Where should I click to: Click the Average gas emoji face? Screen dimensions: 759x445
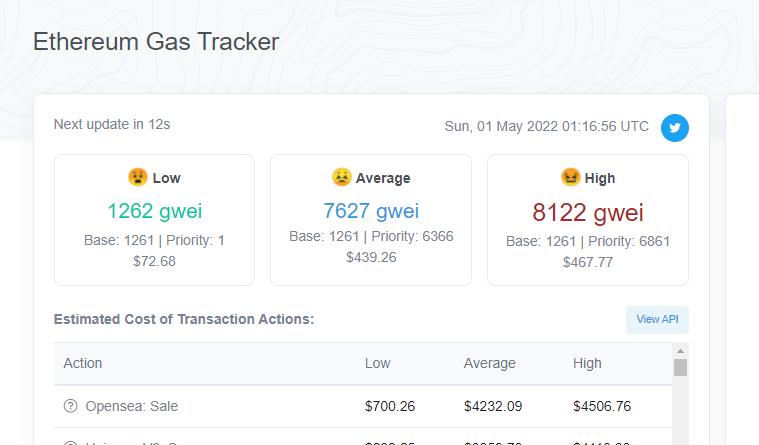[341, 177]
